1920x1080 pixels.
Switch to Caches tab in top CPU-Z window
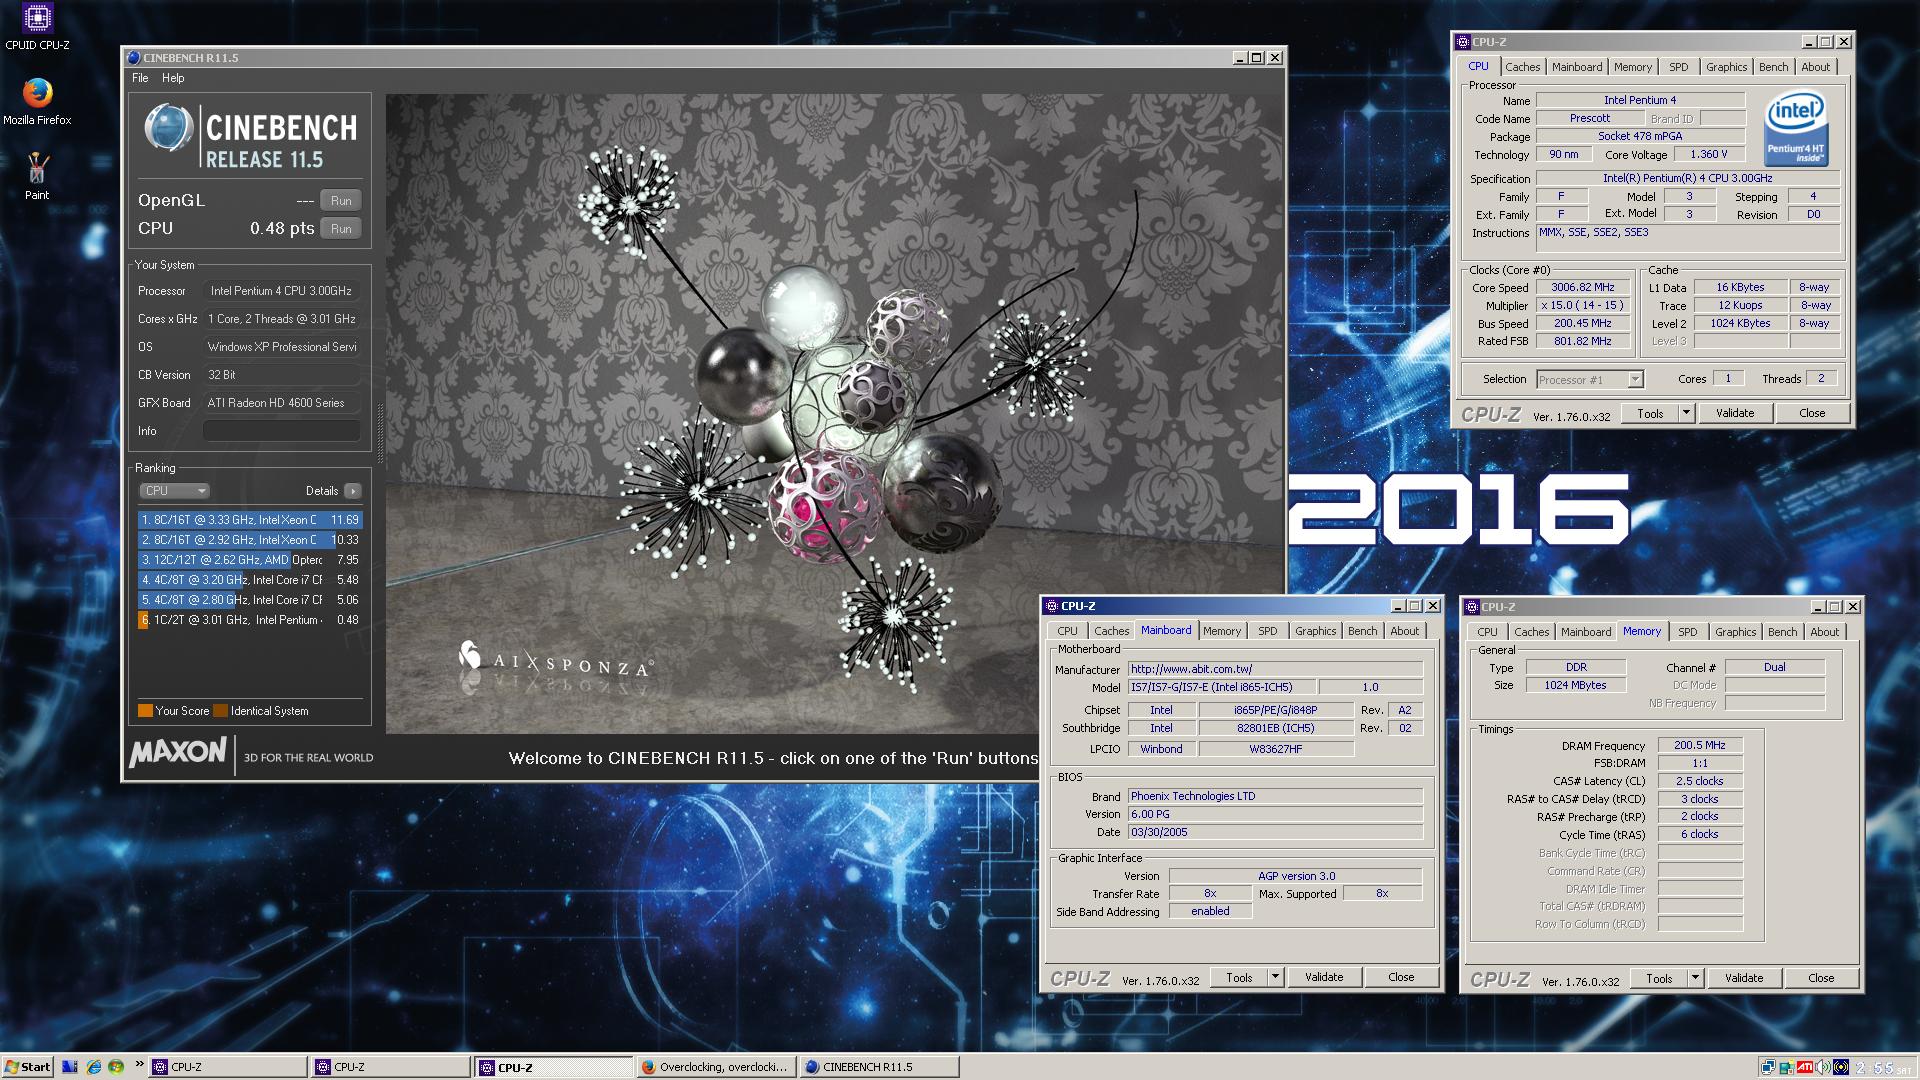coord(1522,67)
